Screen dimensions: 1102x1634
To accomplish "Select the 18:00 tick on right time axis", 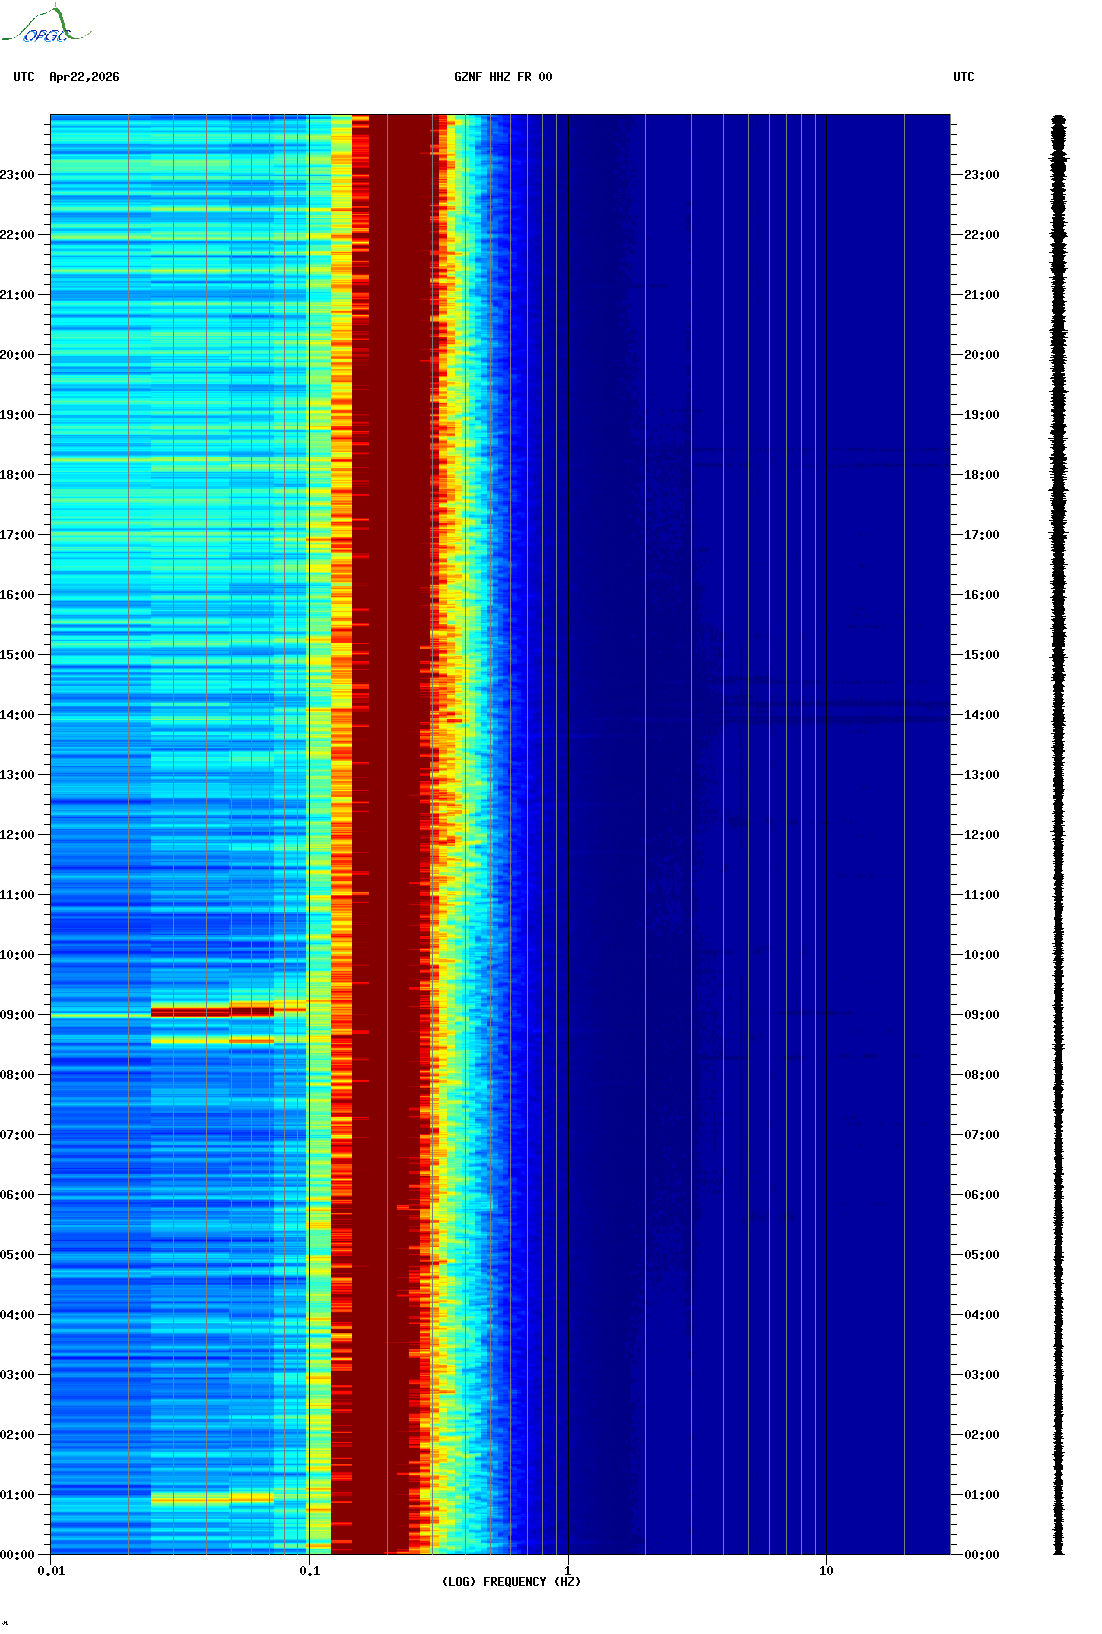I will pos(980,475).
